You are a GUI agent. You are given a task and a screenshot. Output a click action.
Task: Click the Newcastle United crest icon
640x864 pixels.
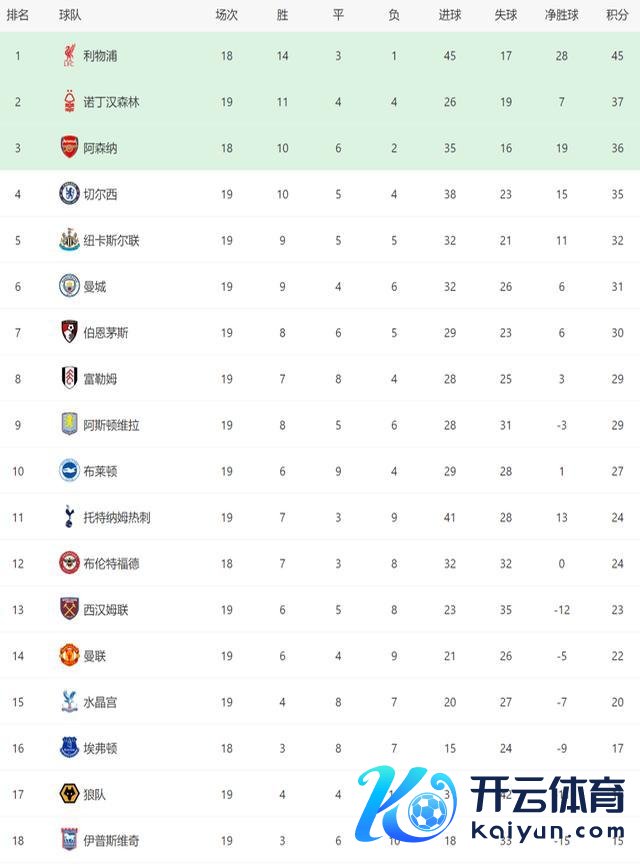(69, 240)
